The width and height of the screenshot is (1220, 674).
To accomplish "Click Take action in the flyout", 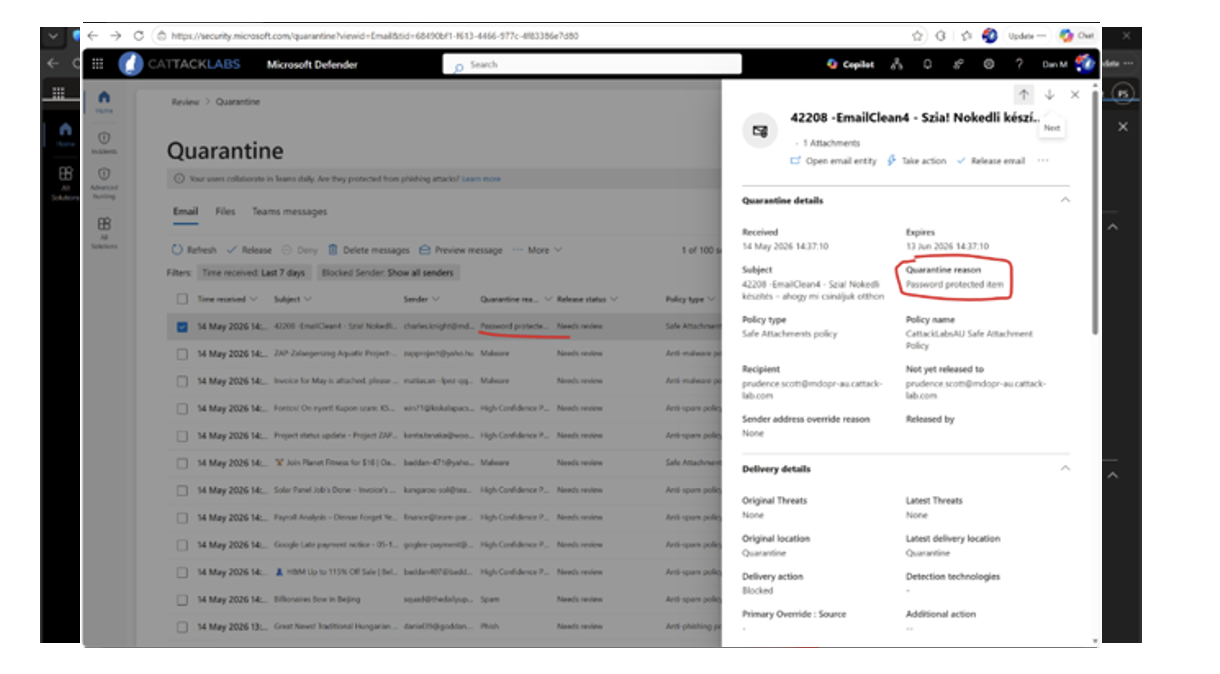I will click(x=917, y=160).
